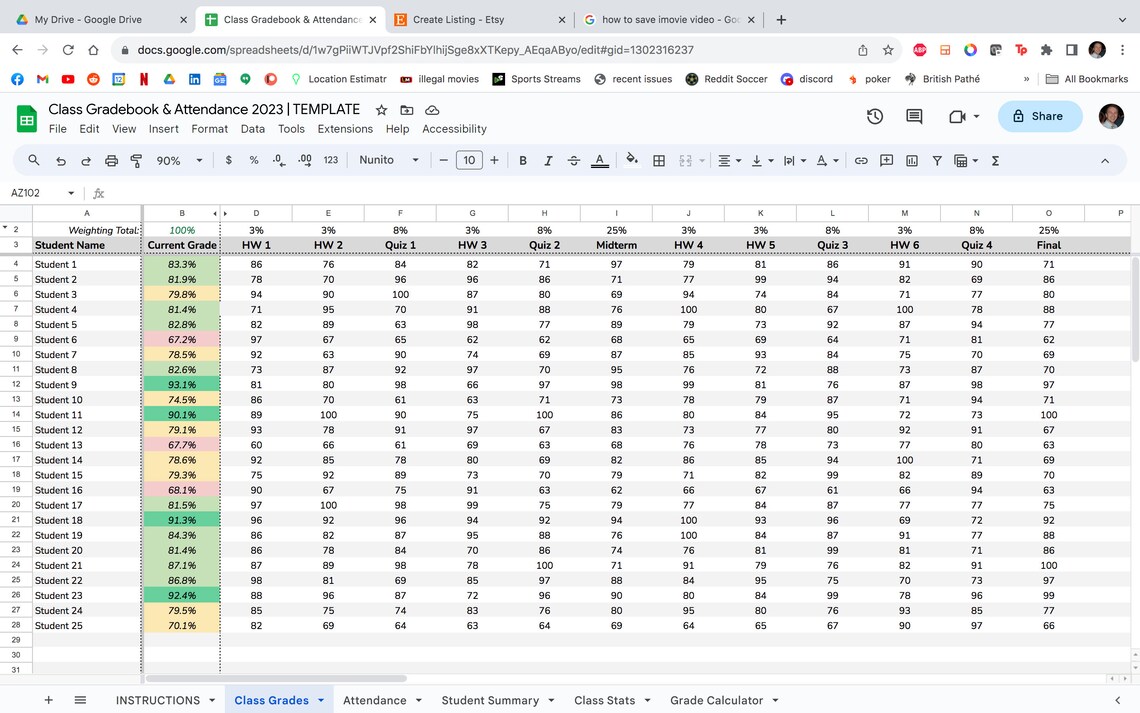Click the format as percent icon
1140x713 pixels.
254,160
